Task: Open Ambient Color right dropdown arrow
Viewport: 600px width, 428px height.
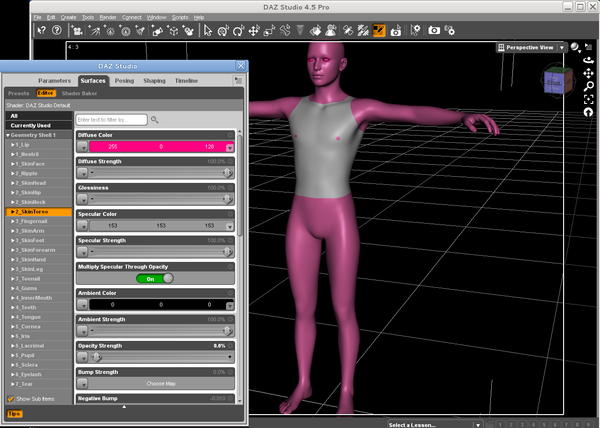Action: coord(230,305)
